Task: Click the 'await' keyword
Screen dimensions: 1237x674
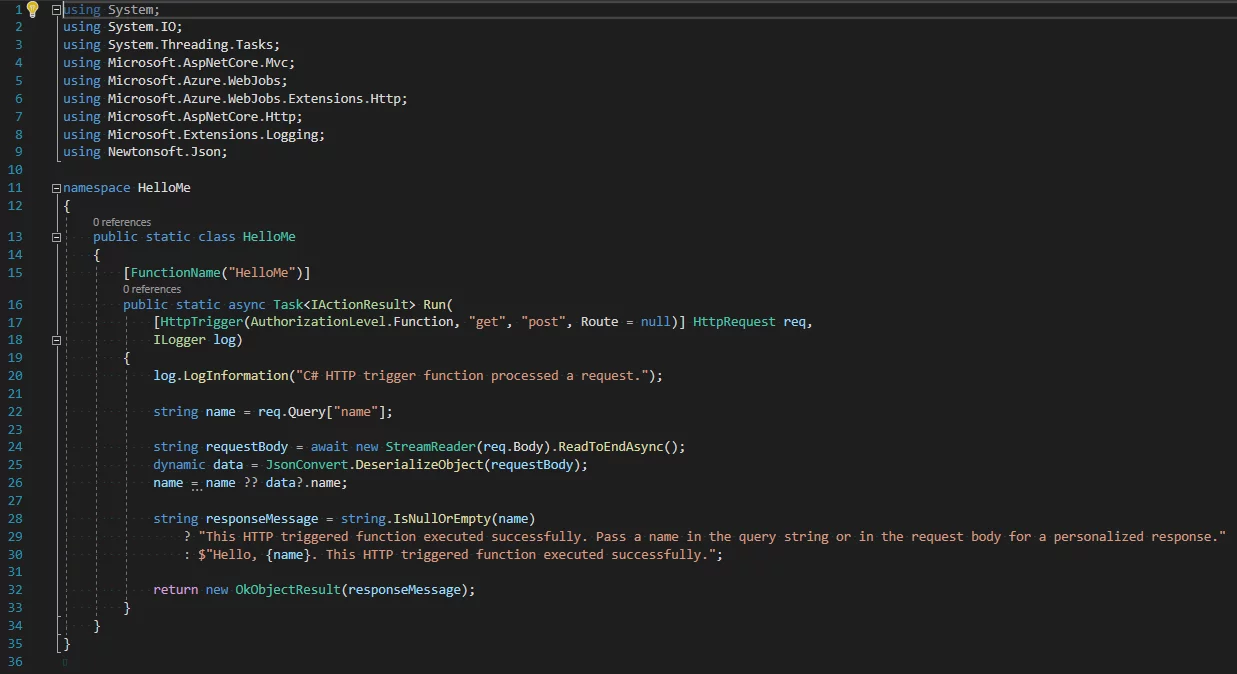Action: tap(329, 448)
